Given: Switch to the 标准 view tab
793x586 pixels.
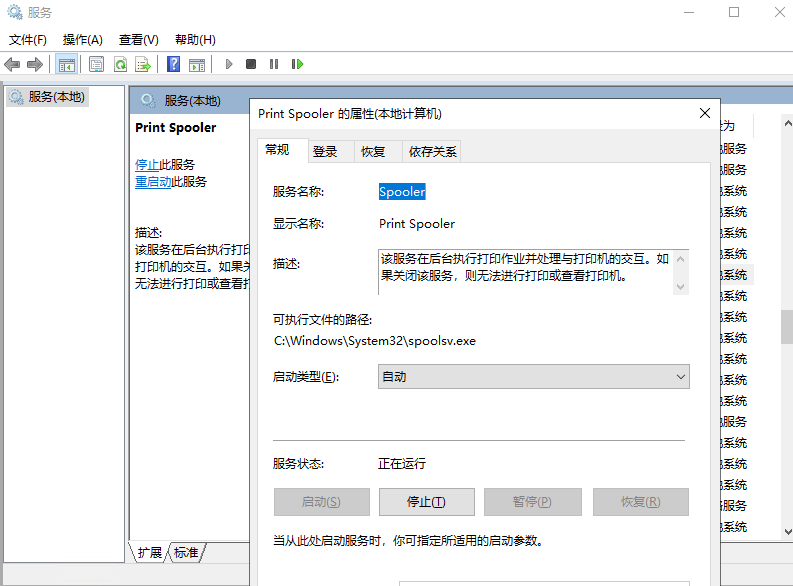Looking at the screenshot, I should click(186, 553).
